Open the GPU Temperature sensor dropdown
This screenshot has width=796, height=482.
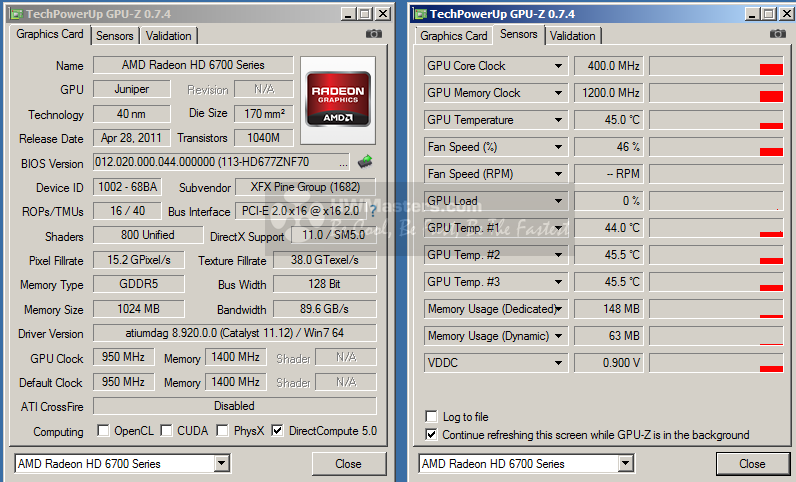point(559,120)
